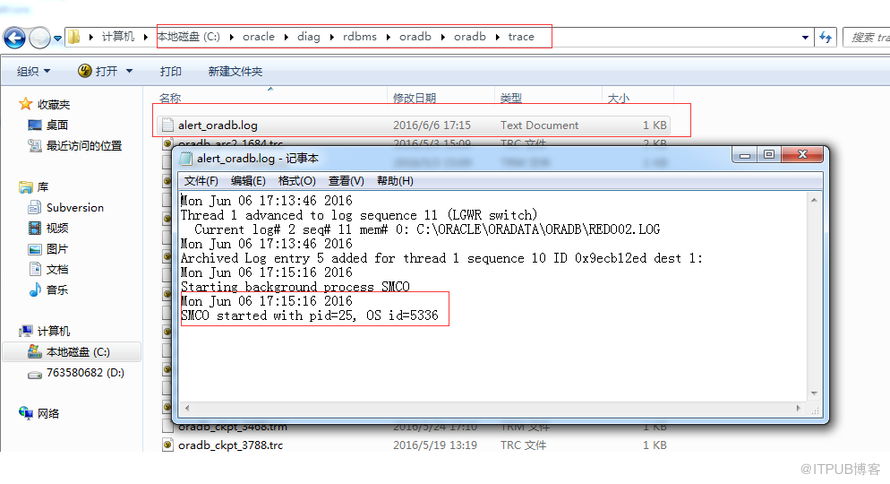Open Notepad 文件(F) menu
Image resolution: width=890 pixels, height=484 pixels.
click(x=201, y=181)
